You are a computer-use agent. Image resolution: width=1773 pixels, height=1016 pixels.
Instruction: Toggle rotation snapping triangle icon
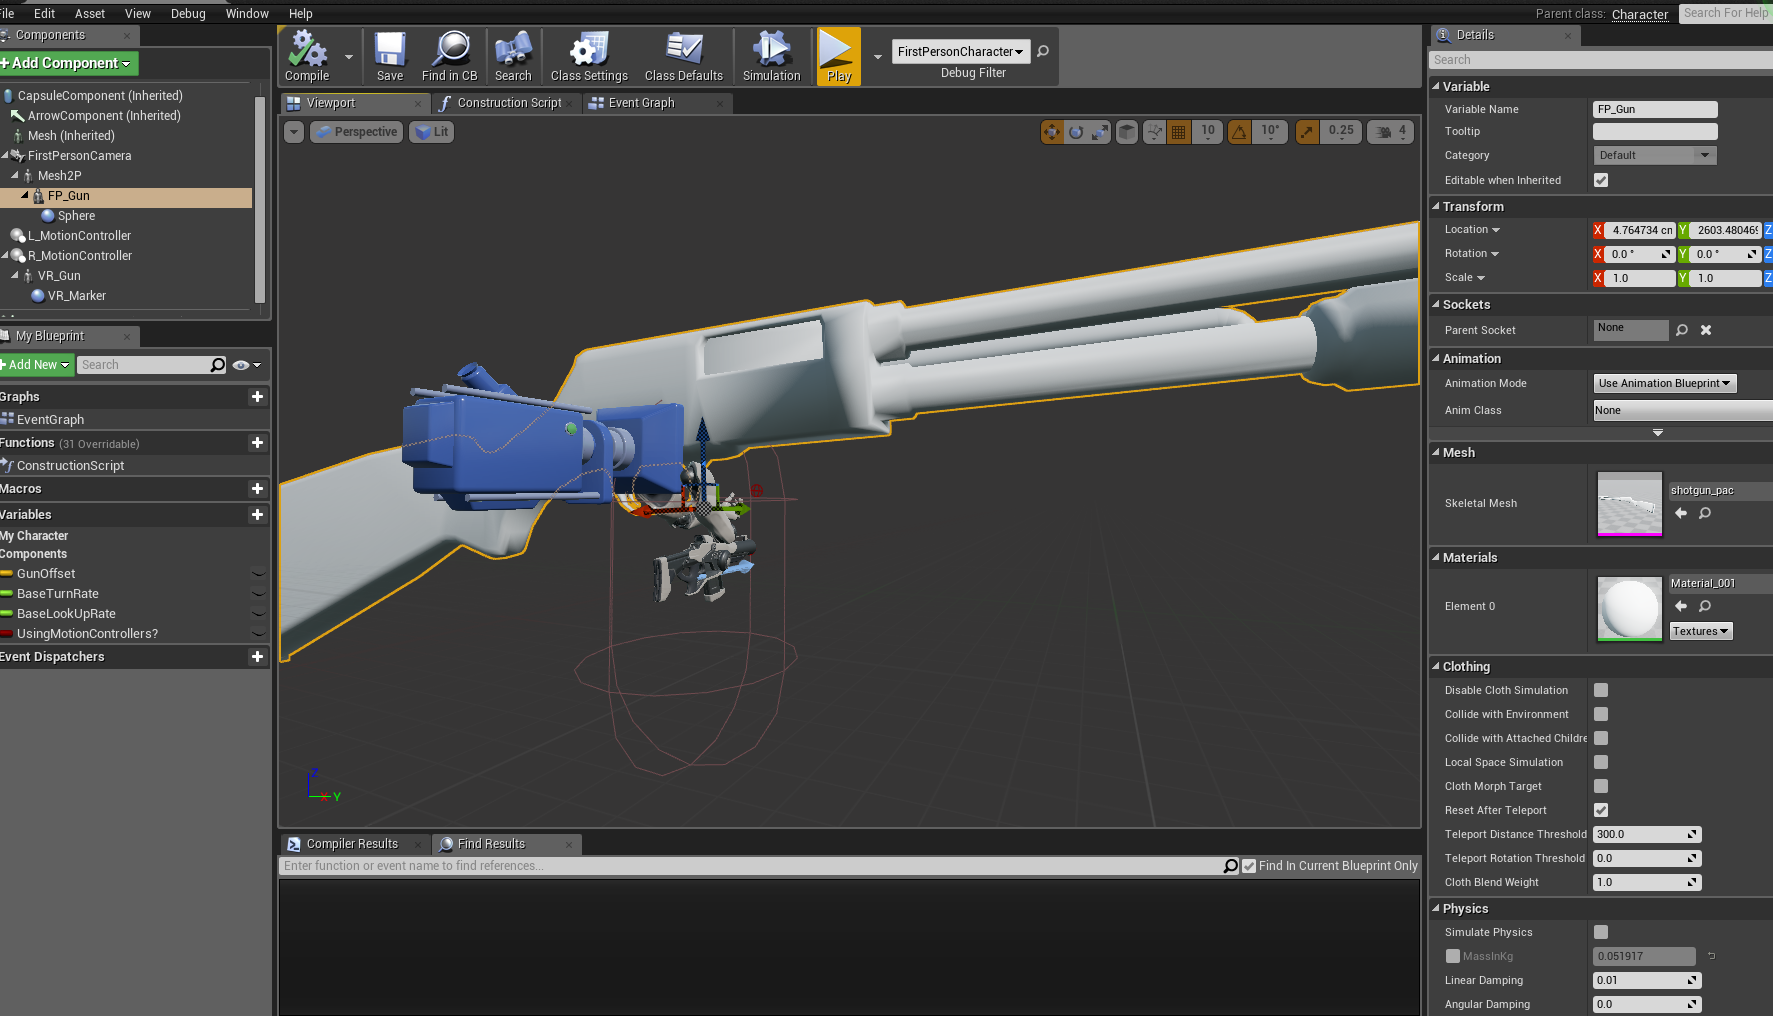tap(1240, 132)
